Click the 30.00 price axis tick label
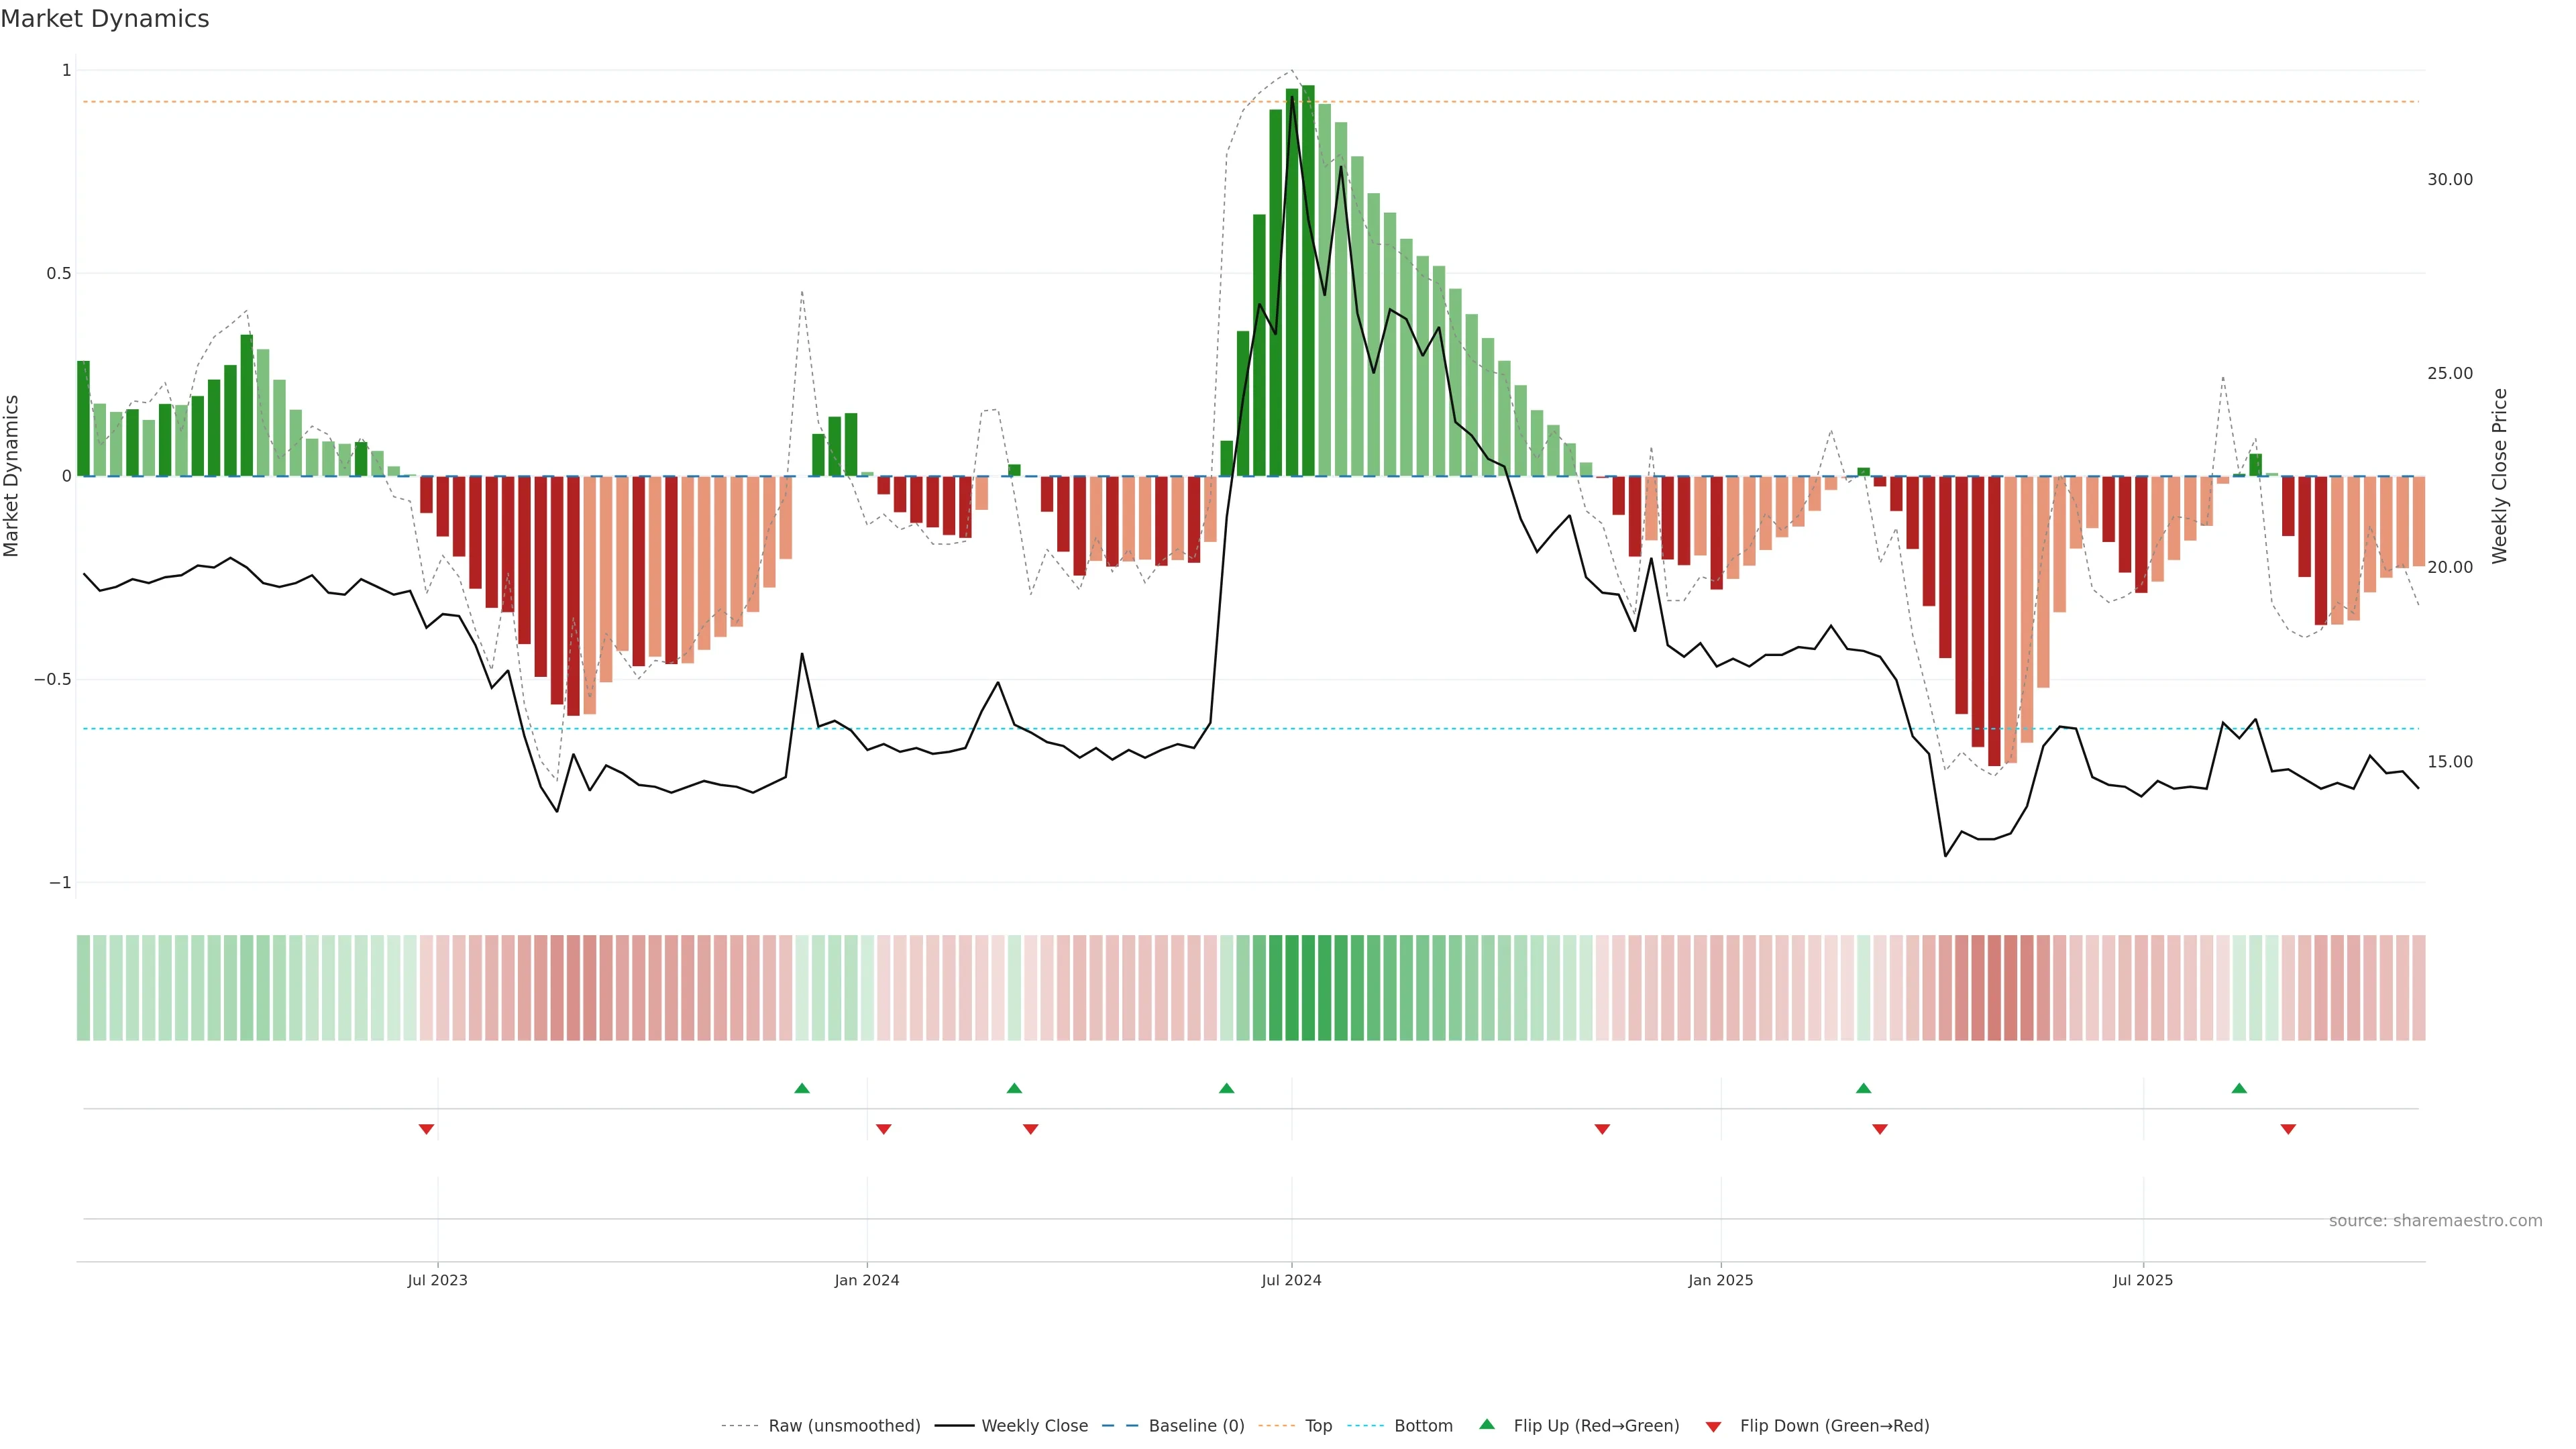 pyautogui.click(x=2449, y=180)
